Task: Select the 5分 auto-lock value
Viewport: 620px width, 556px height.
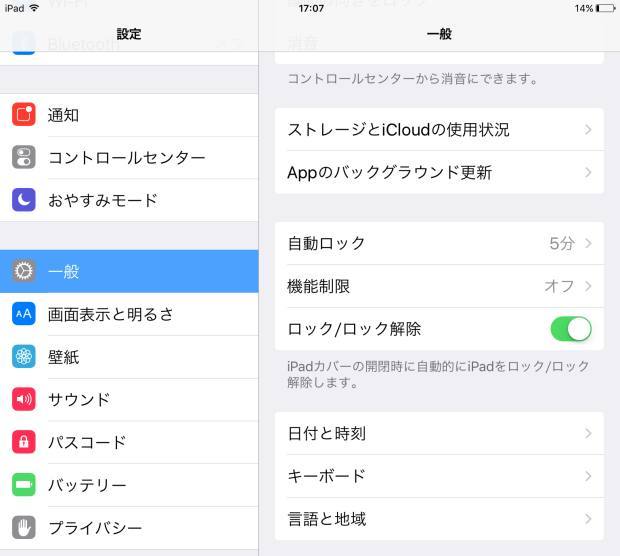Action: pyautogui.click(x=561, y=243)
